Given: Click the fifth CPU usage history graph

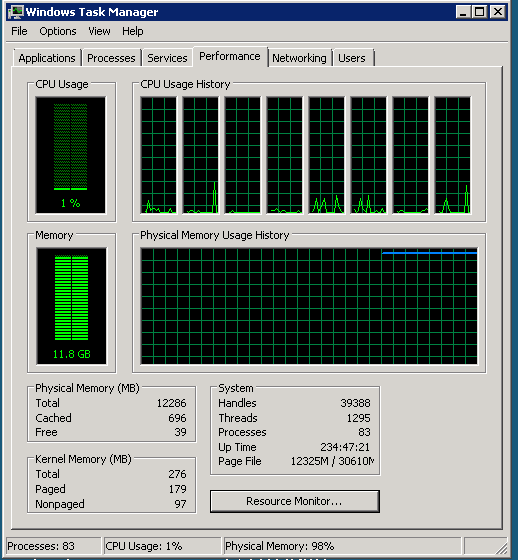Looking at the screenshot, I should pos(327,155).
